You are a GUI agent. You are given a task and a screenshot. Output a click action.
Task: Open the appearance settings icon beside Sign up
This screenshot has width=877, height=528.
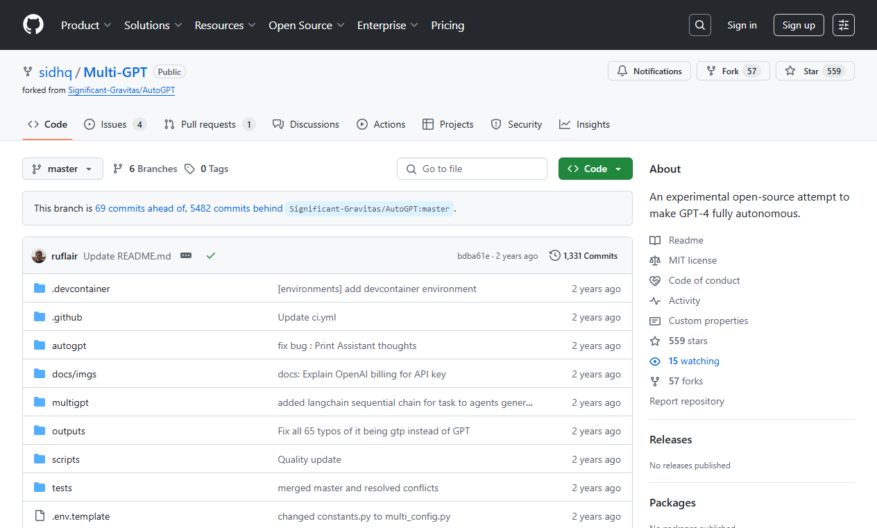point(843,25)
